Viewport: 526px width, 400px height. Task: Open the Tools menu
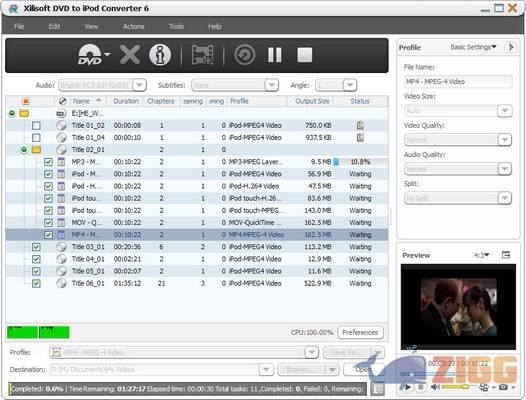(176, 27)
